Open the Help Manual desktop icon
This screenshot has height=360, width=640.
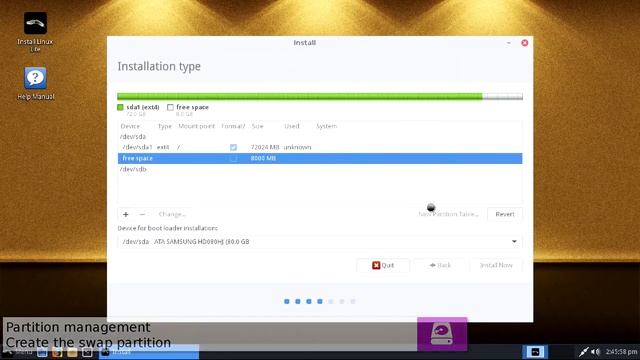coord(36,84)
